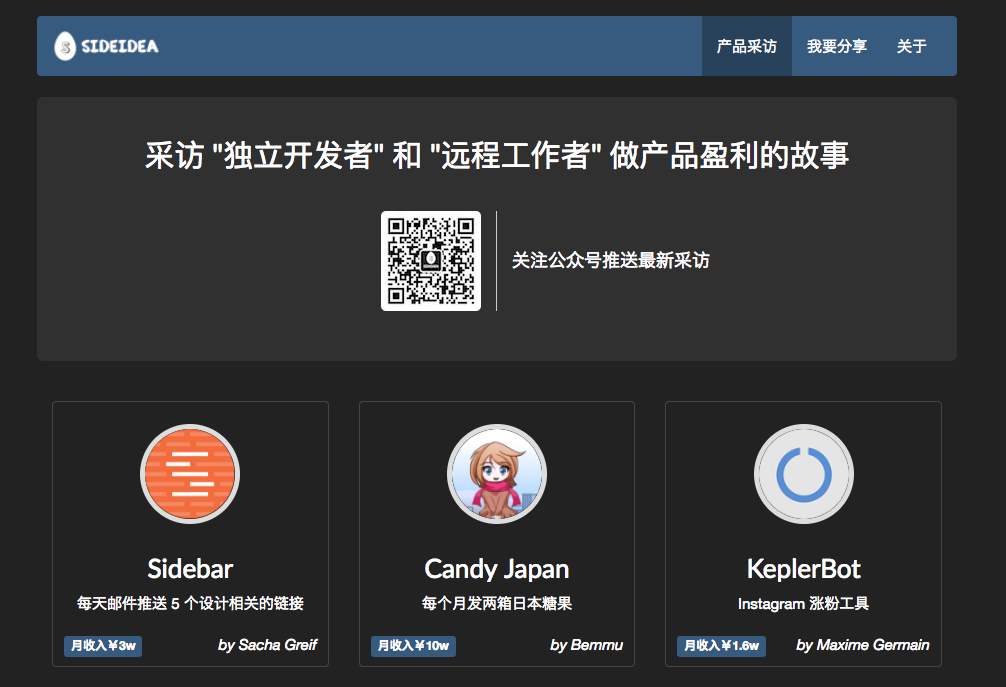
Task: Open the 关于 menu item
Action: click(x=912, y=46)
